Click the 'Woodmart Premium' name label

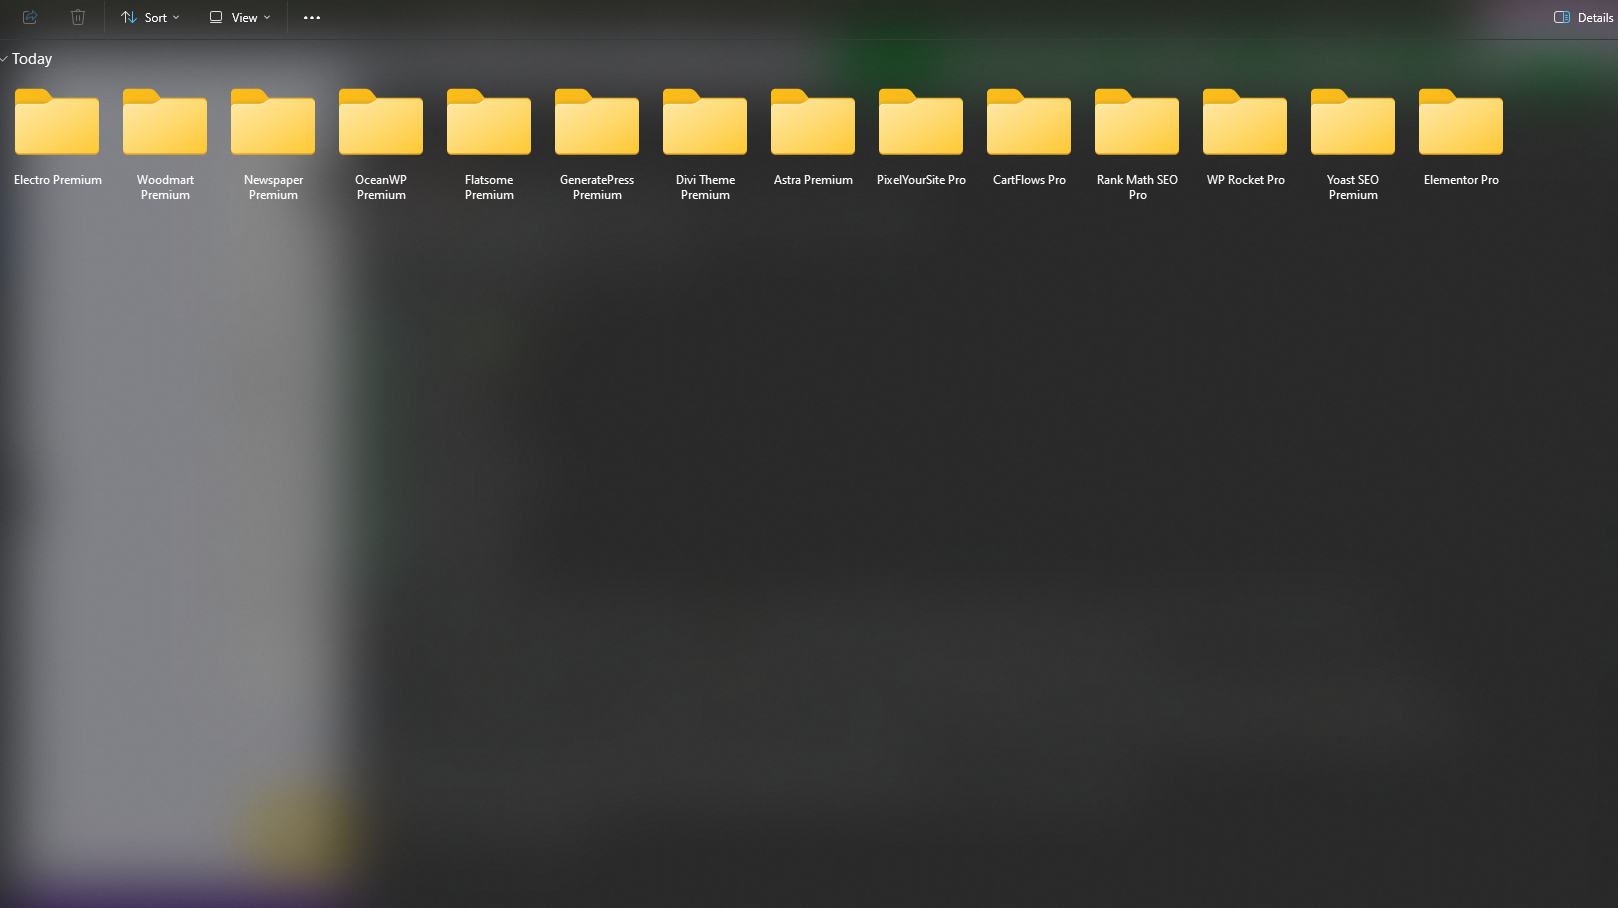(x=165, y=187)
